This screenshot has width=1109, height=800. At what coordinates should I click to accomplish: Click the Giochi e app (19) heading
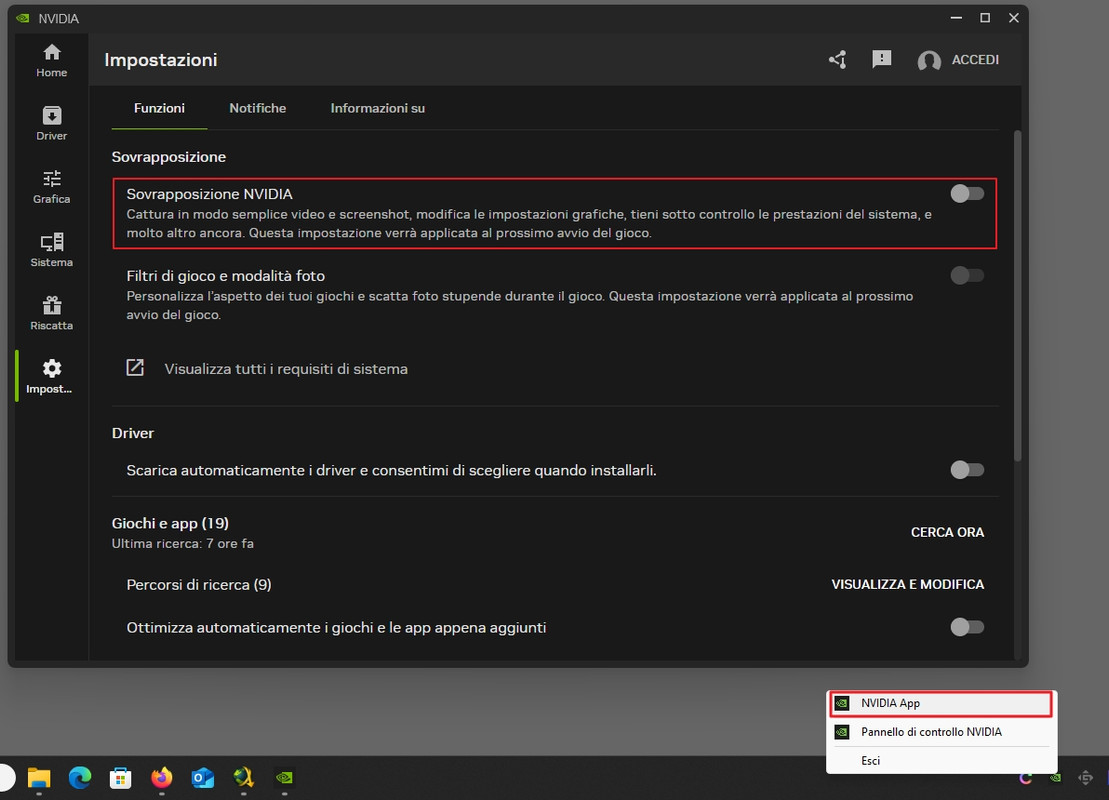170,523
